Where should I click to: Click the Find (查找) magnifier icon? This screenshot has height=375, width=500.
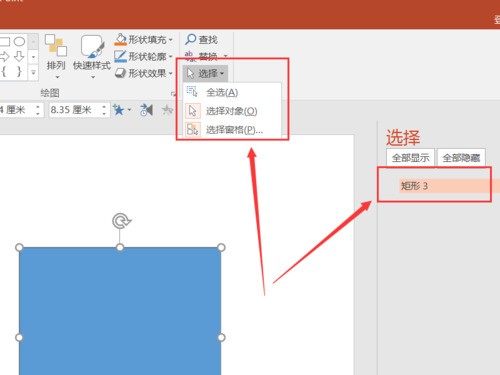(191, 39)
